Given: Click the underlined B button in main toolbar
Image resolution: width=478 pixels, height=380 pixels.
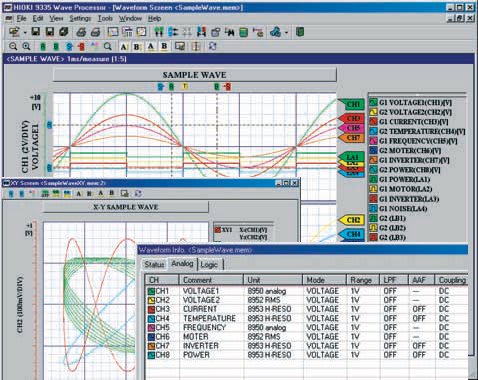Looking at the screenshot, I should pyautogui.click(x=164, y=47).
